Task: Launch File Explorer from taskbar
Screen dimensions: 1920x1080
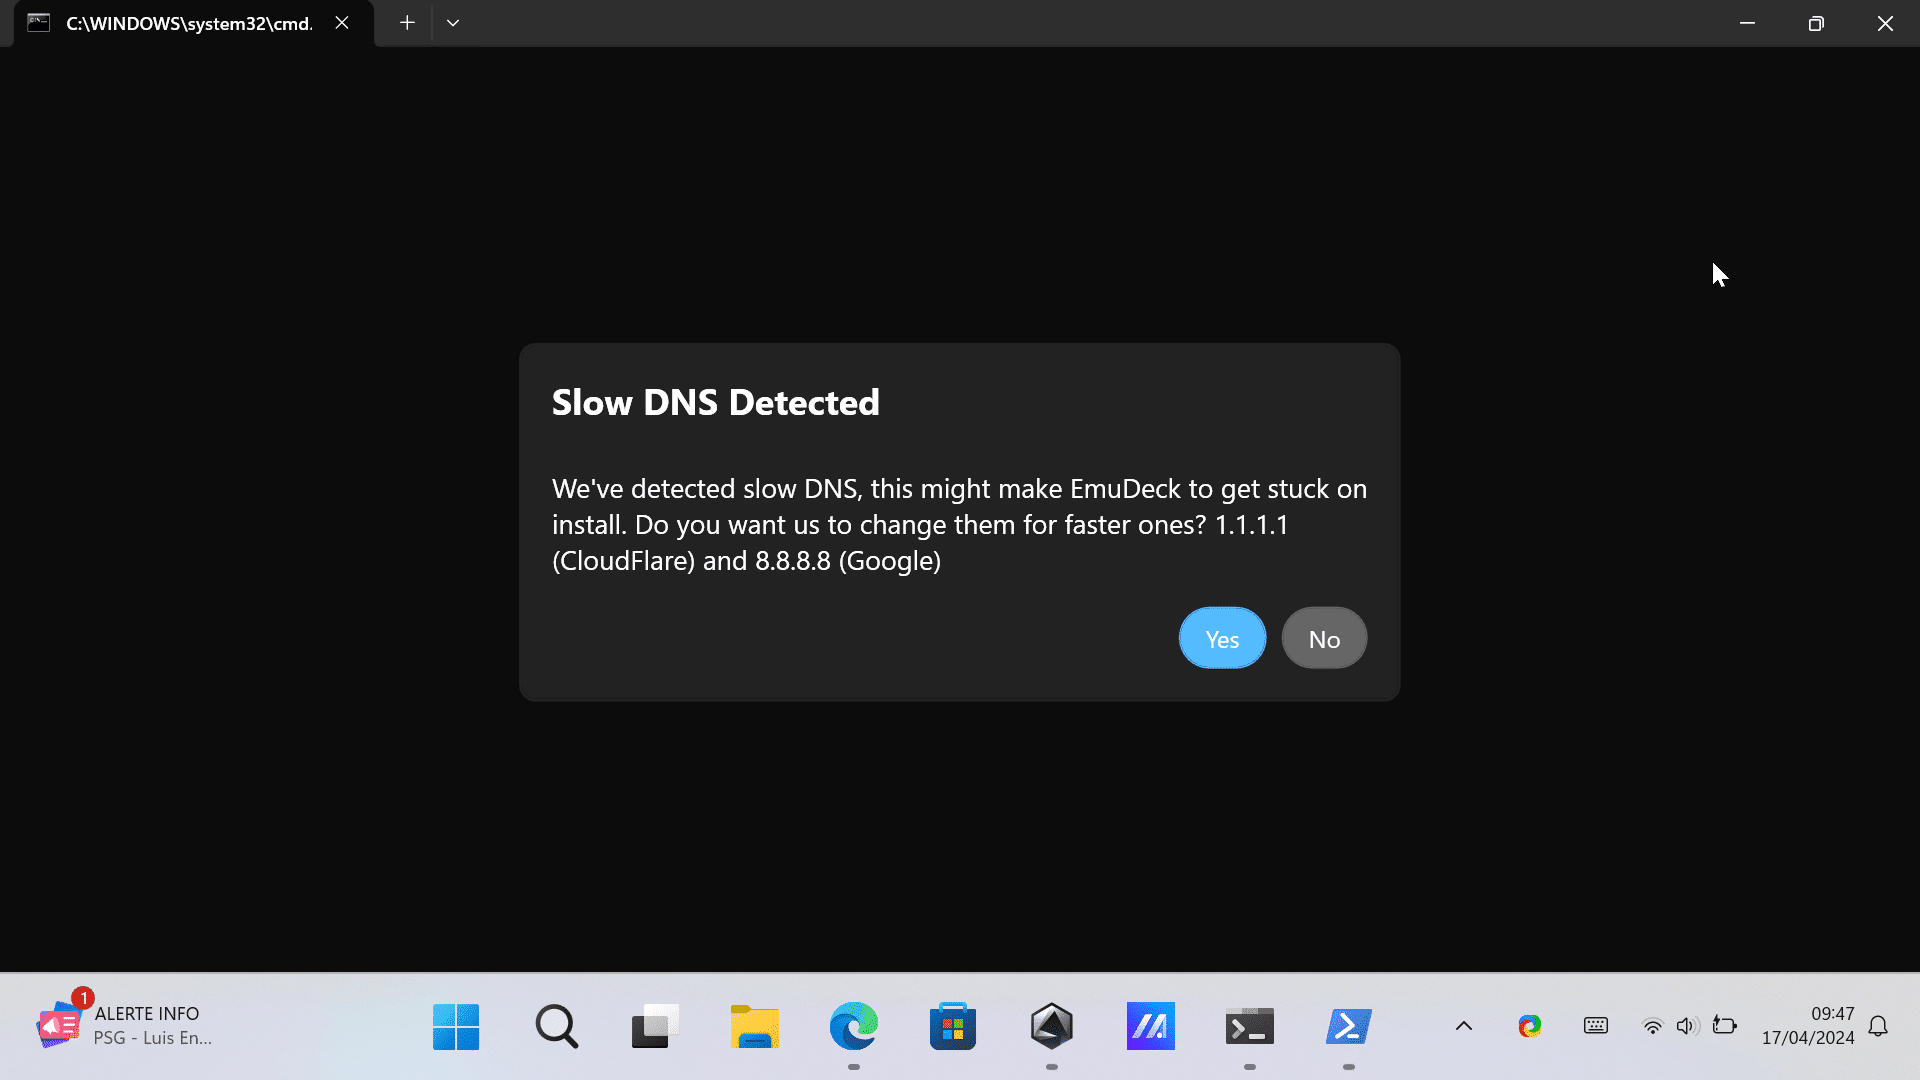Action: click(x=754, y=1026)
